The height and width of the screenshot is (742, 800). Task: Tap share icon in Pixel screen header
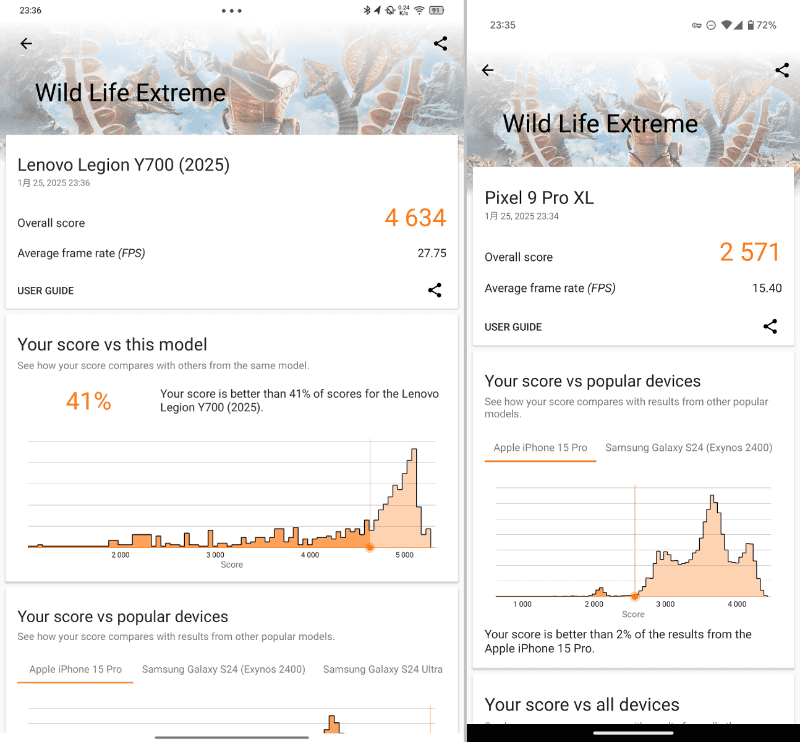pos(782,70)
